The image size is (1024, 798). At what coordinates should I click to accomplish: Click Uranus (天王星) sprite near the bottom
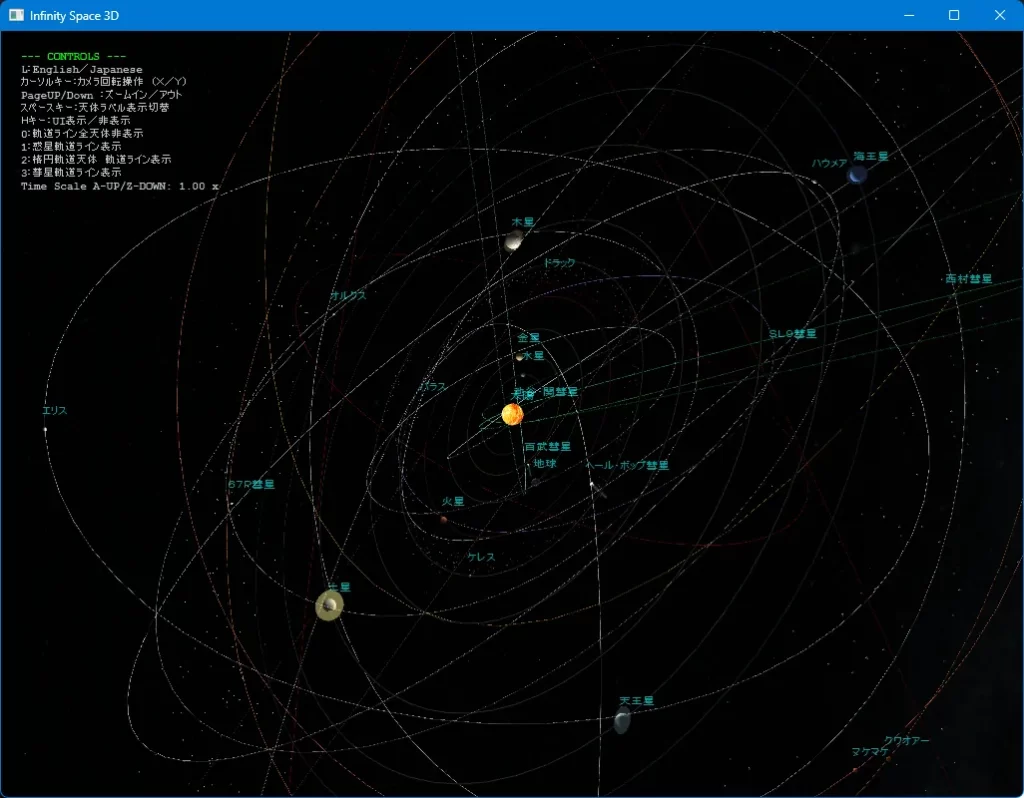[621, 721]
